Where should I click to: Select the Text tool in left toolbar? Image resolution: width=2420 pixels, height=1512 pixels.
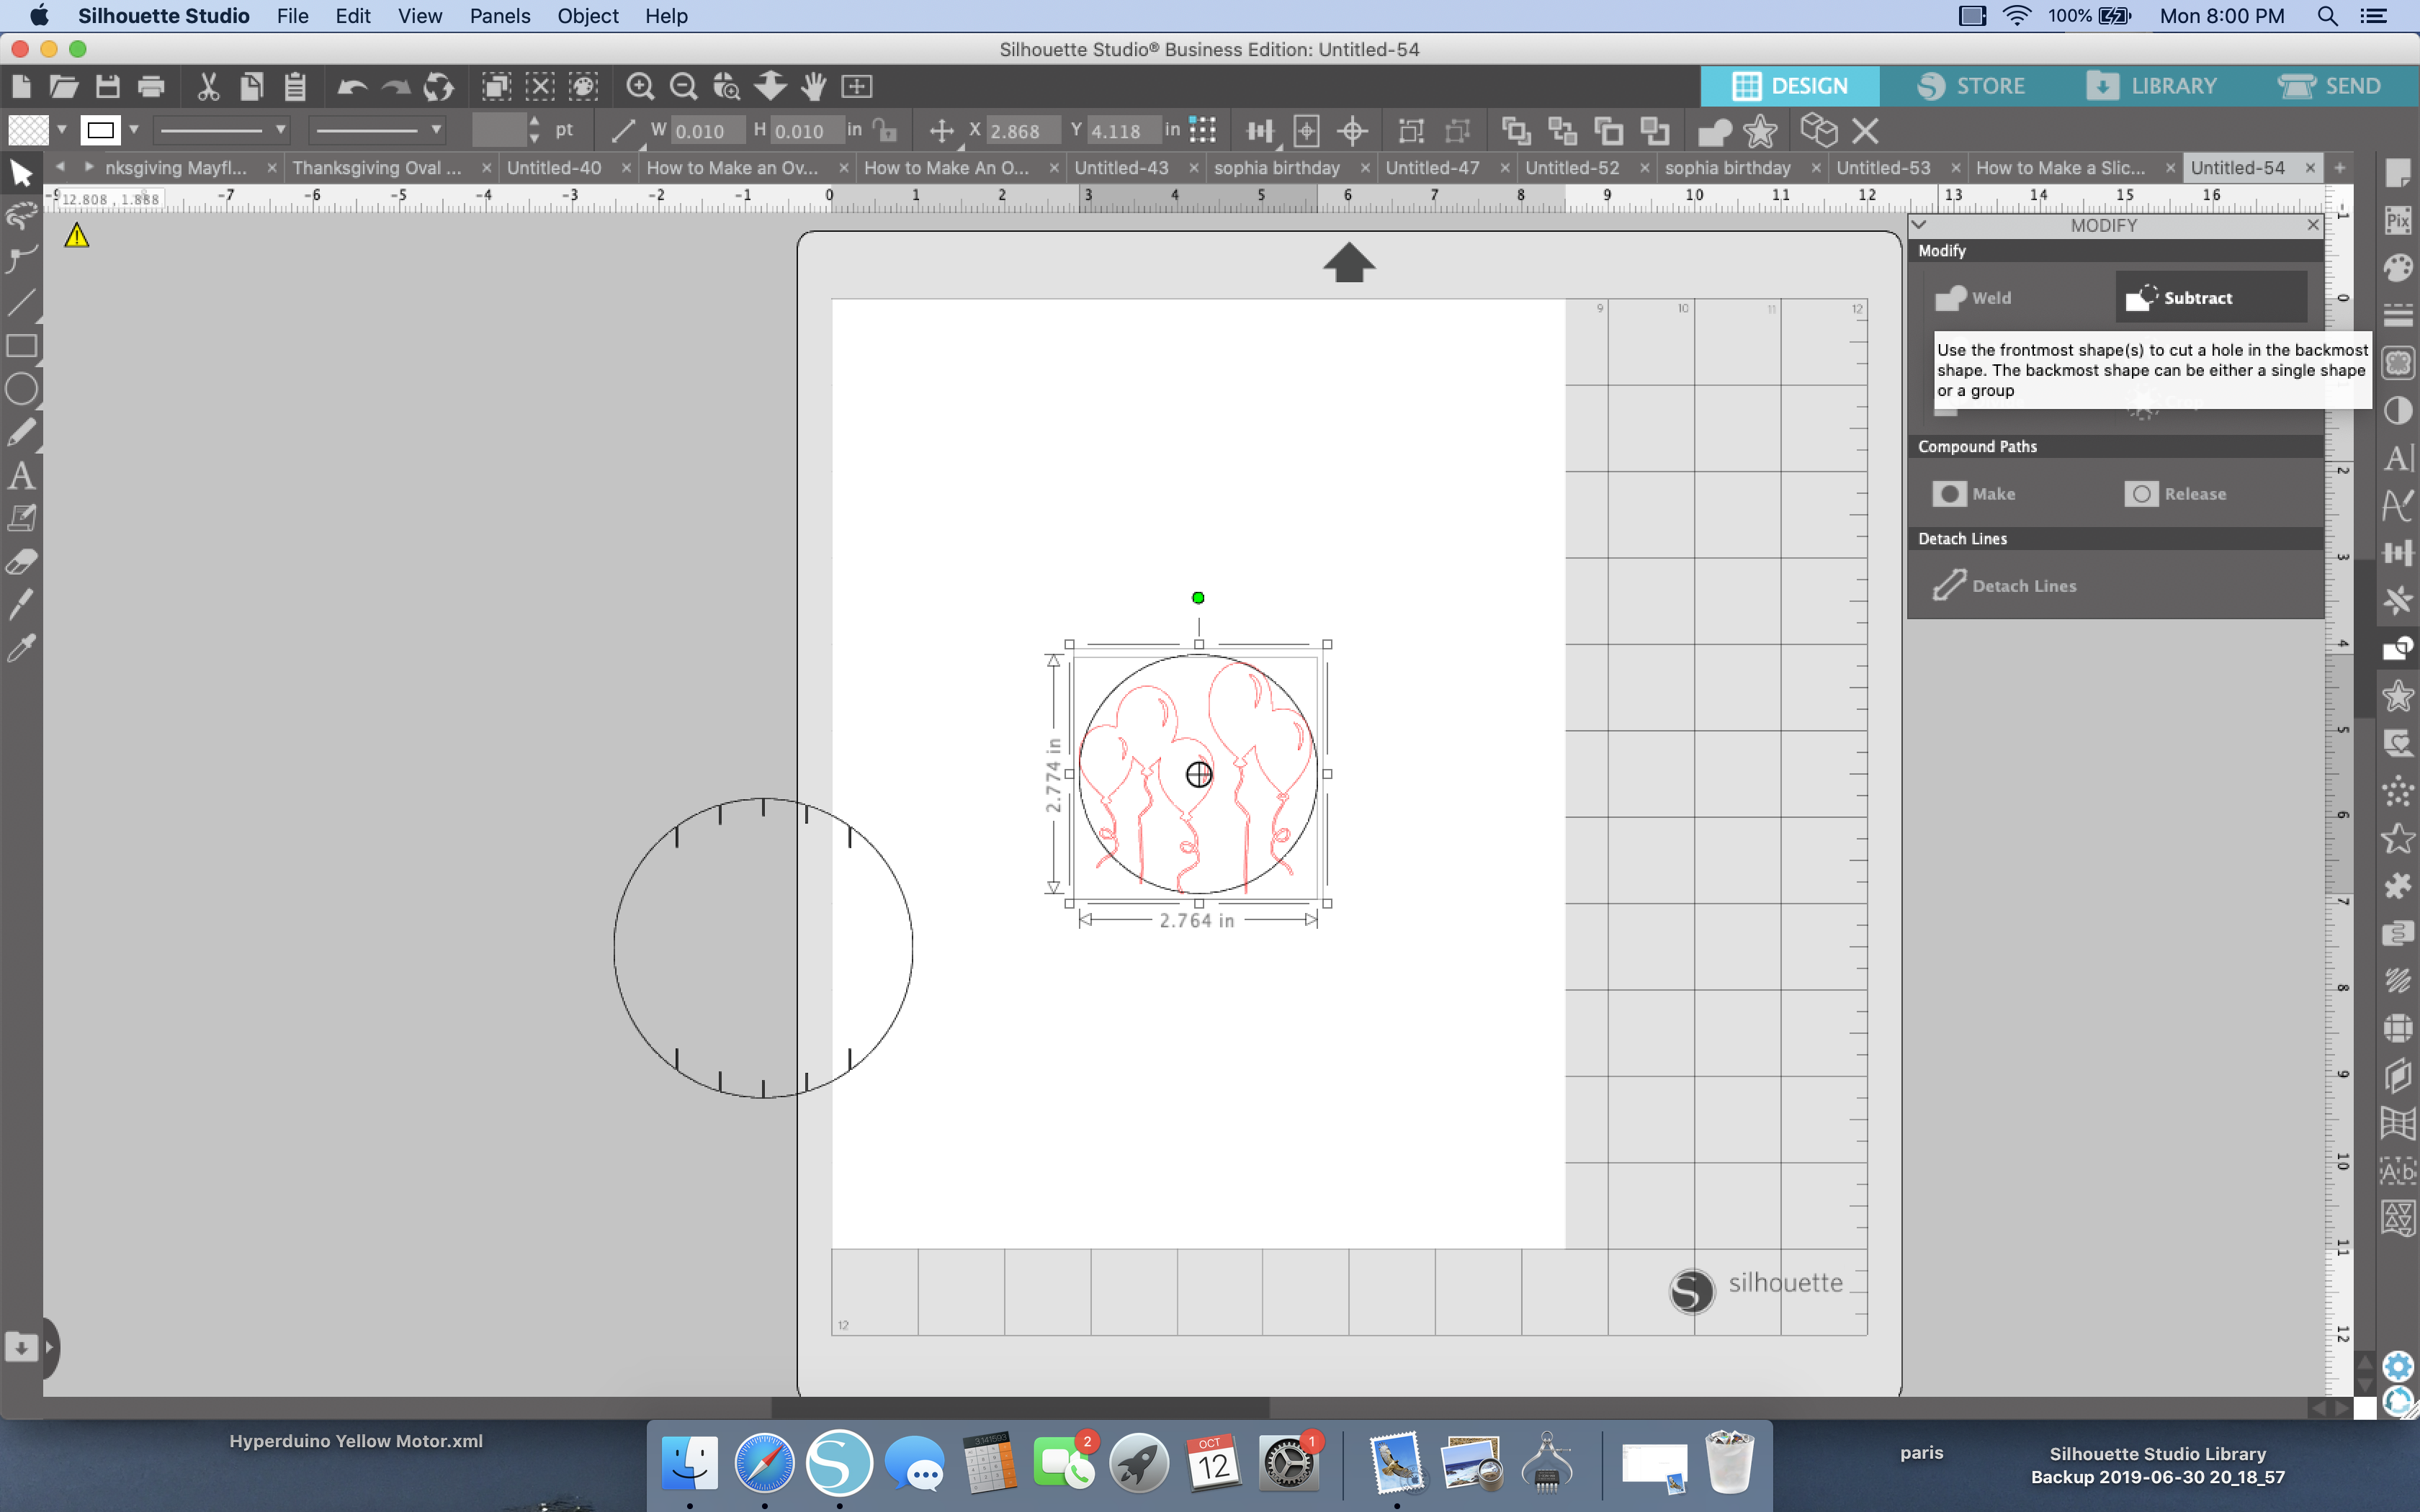tap(21, 476)
